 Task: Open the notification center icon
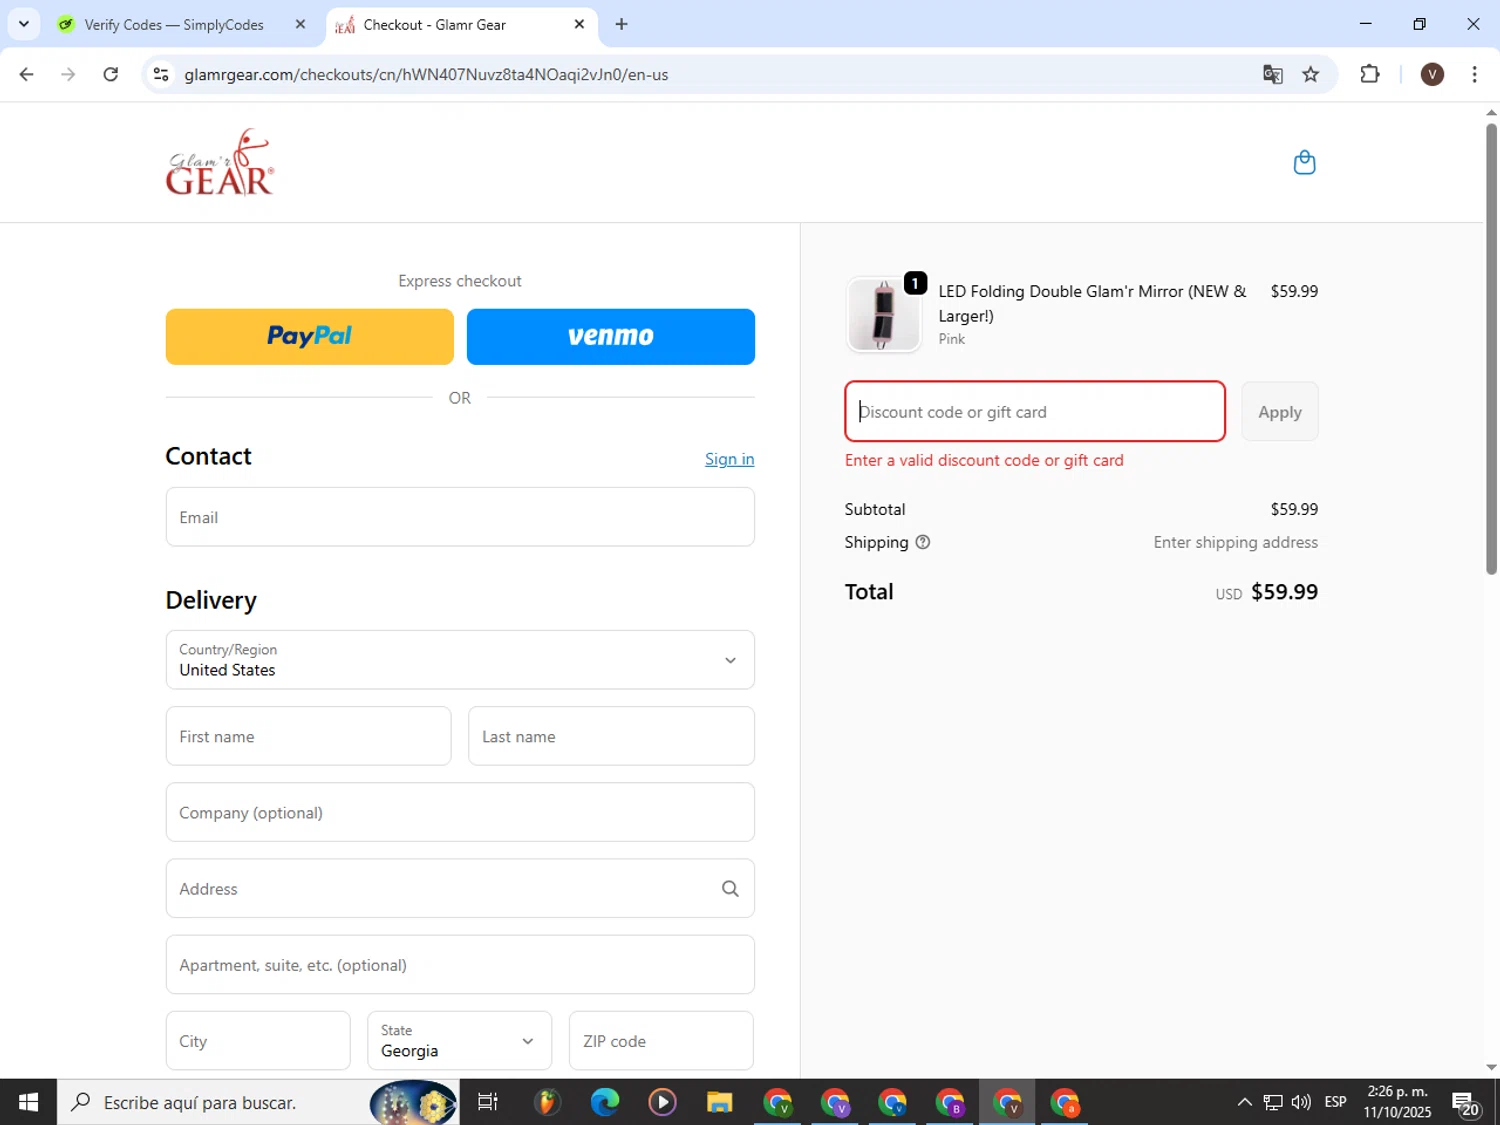pyautogui.click(x=1466, y=1103)
